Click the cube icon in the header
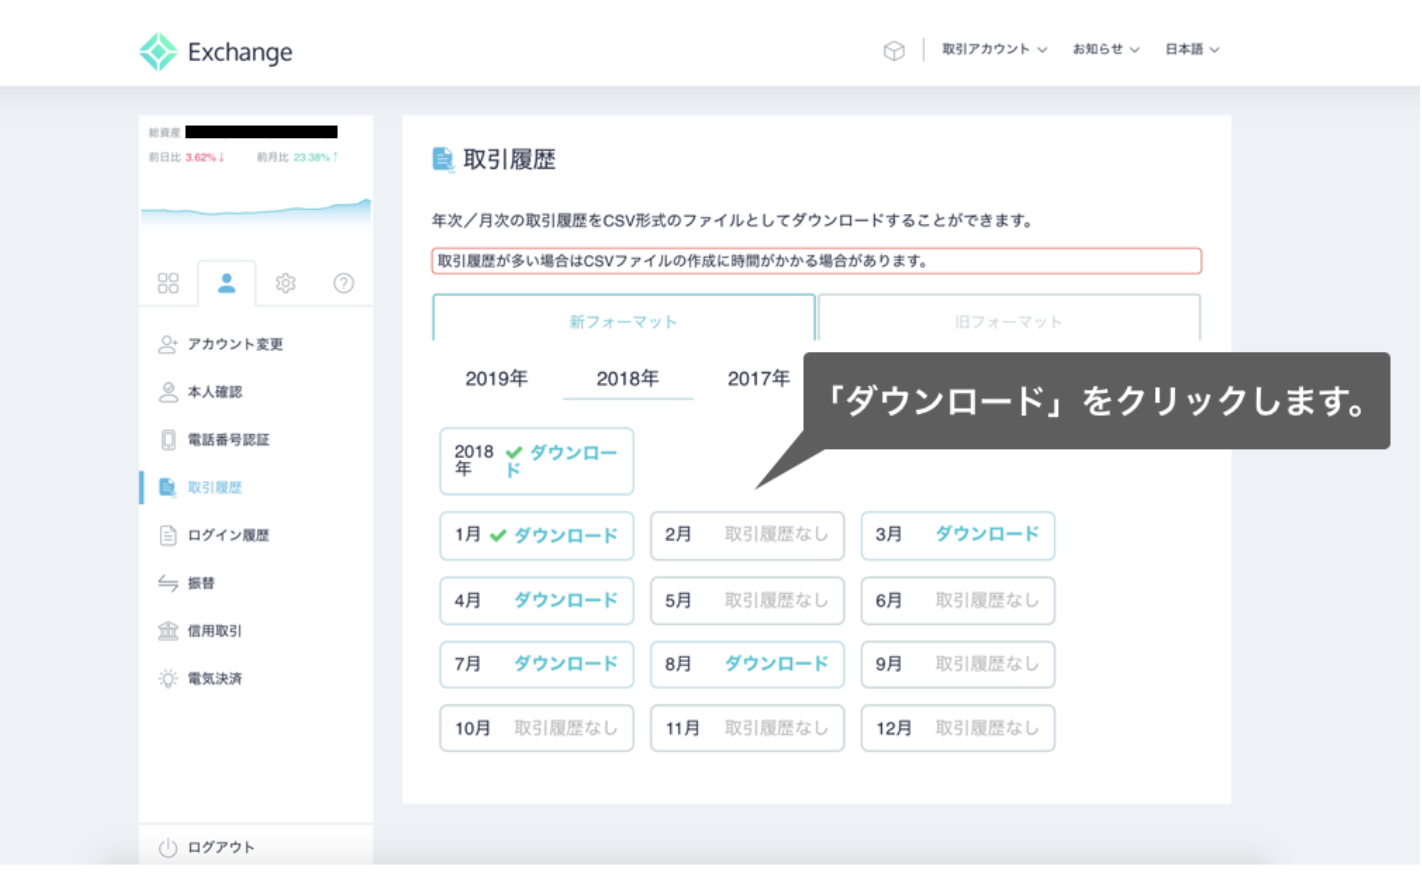This screenshot has width=1422, height=872. click(894, 50)
